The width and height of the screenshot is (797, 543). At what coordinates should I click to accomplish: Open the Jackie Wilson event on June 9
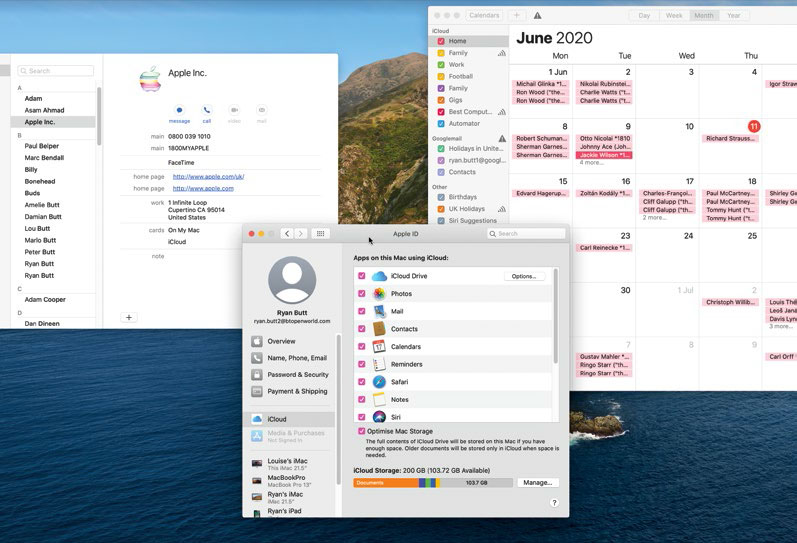604,155
